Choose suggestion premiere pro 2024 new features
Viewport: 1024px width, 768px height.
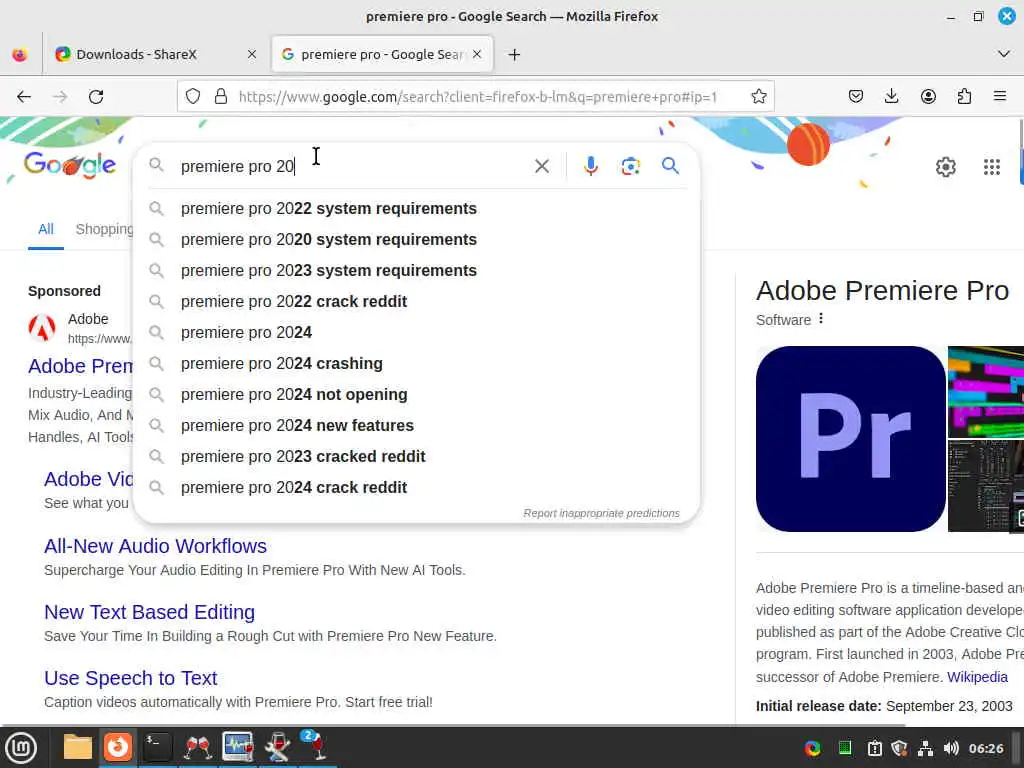(417, 425)
